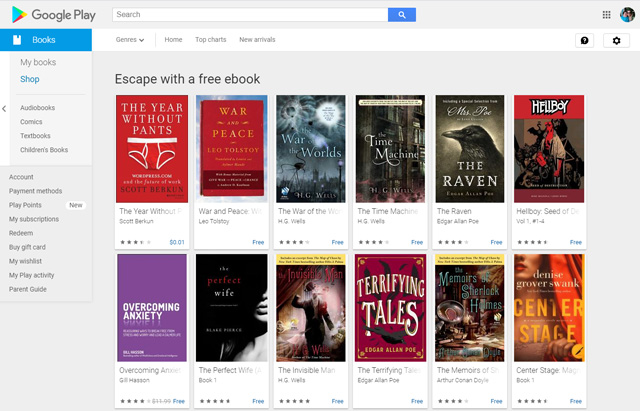
Task: Open the Top charts tab
Action: 211,40
